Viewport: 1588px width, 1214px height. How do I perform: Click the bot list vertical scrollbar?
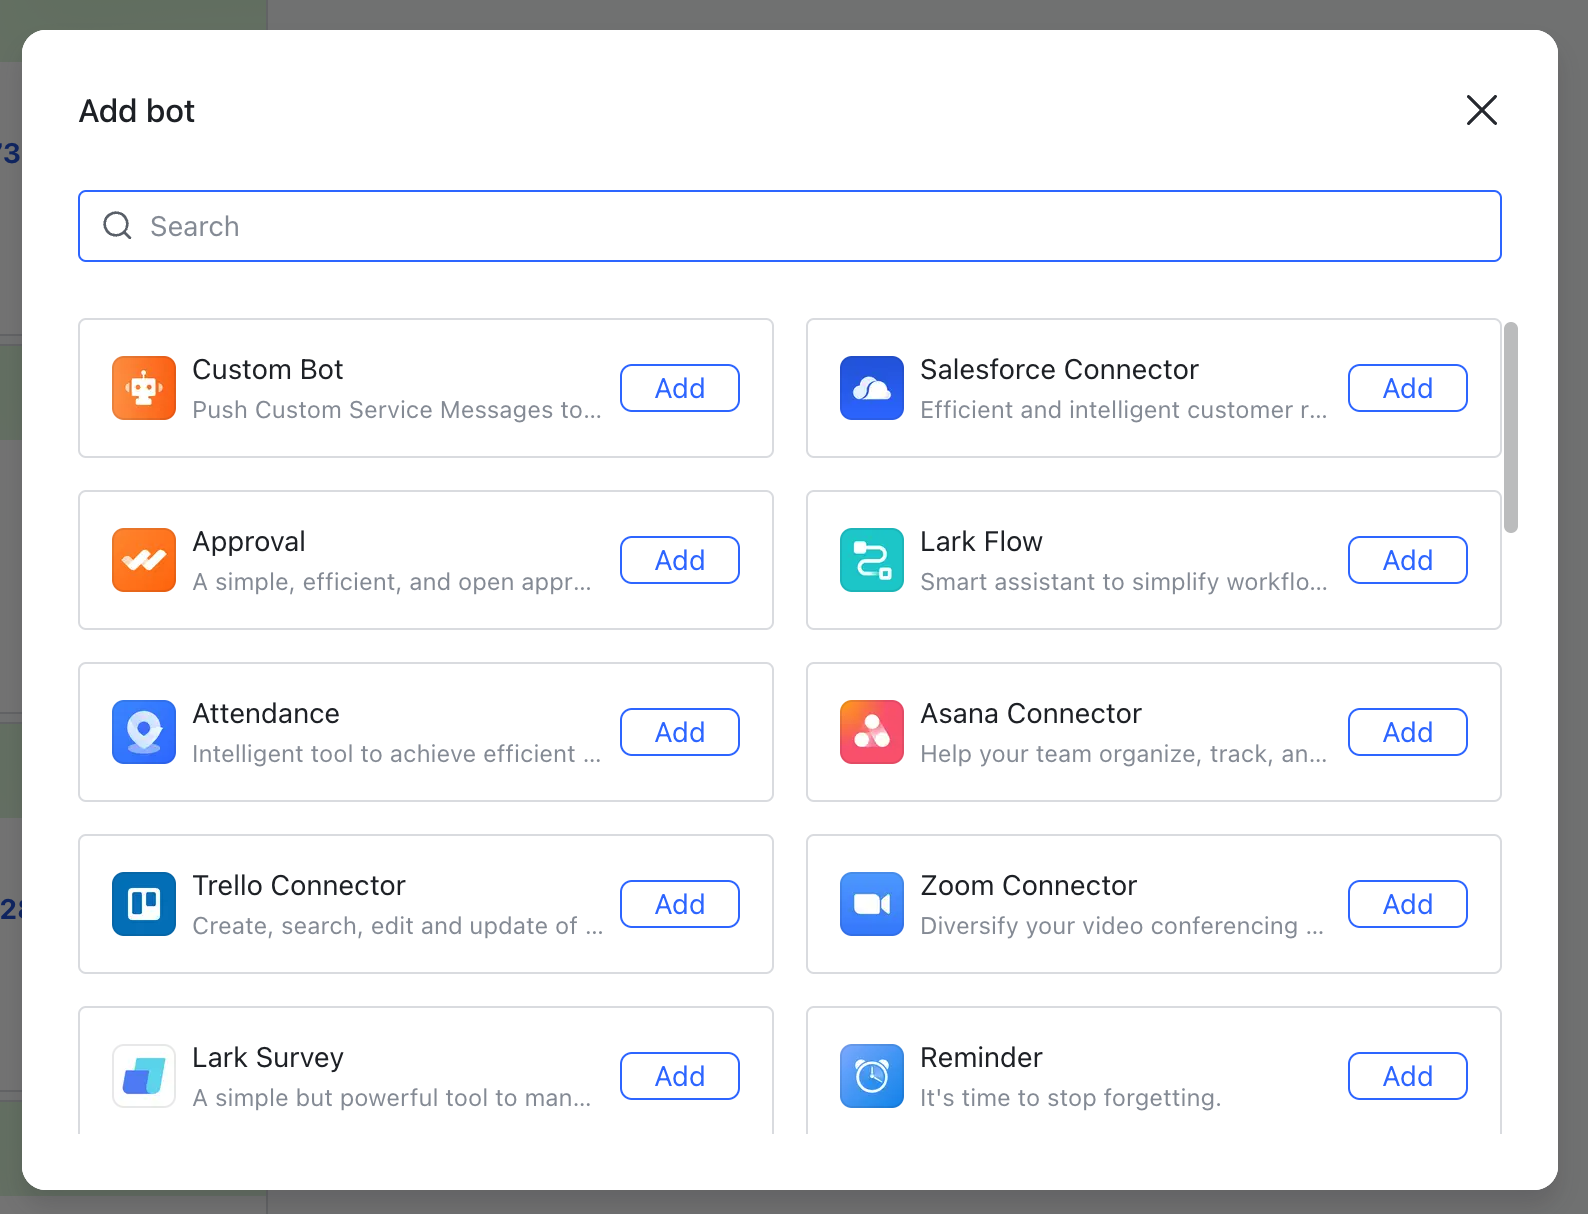(x=1511, y=427)
